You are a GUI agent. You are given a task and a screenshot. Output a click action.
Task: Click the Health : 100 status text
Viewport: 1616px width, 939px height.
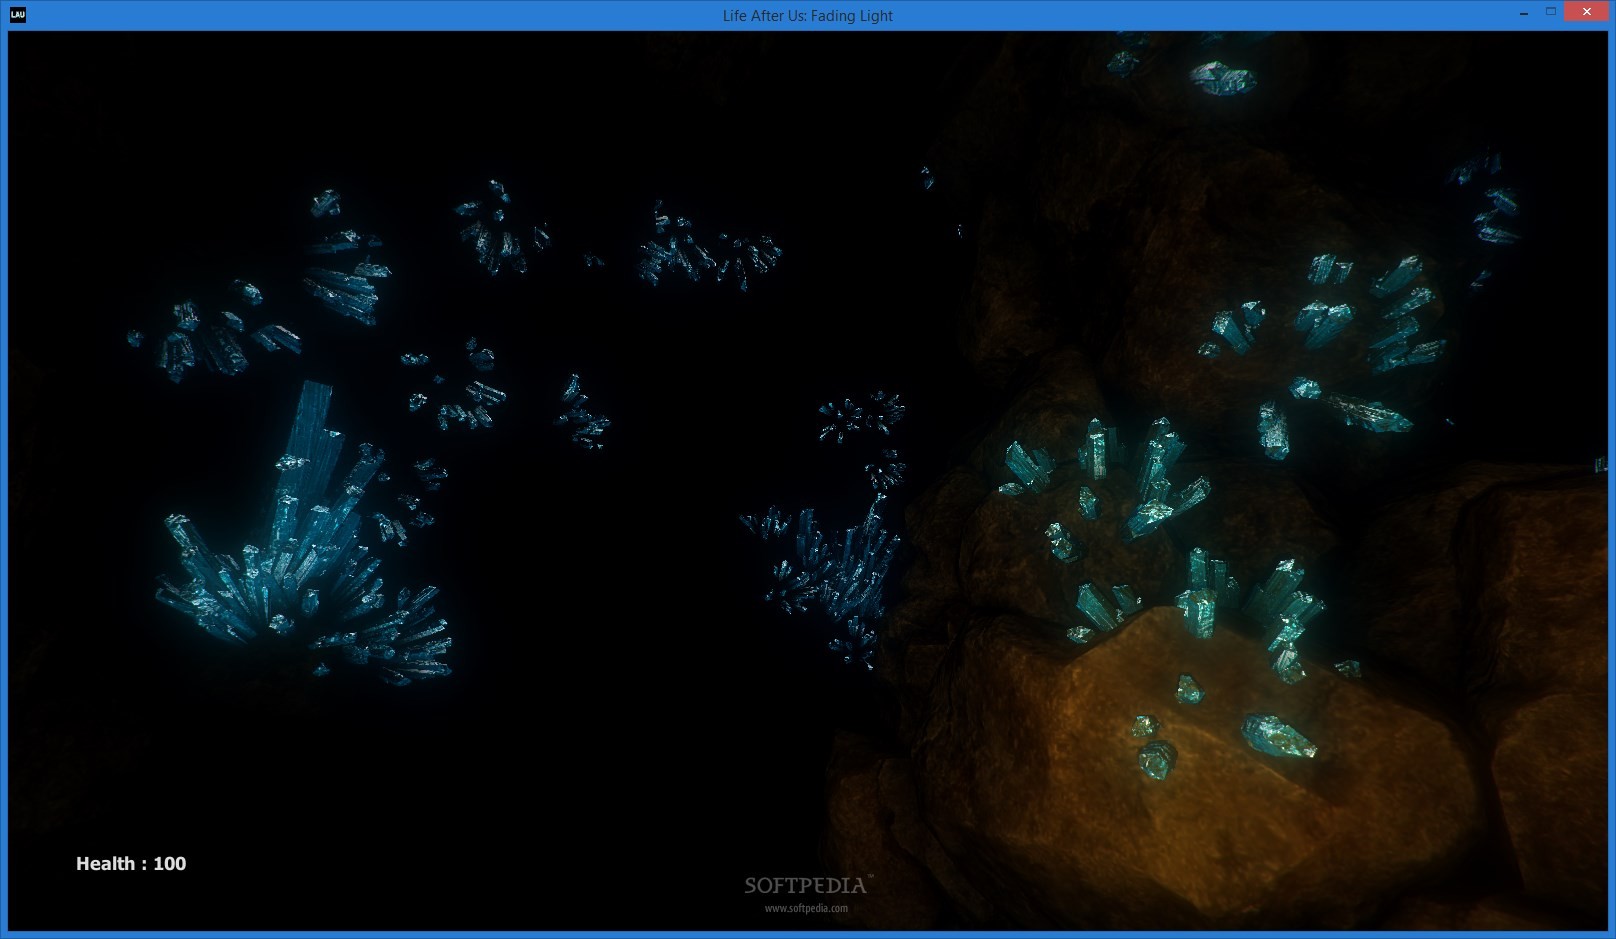131,864
